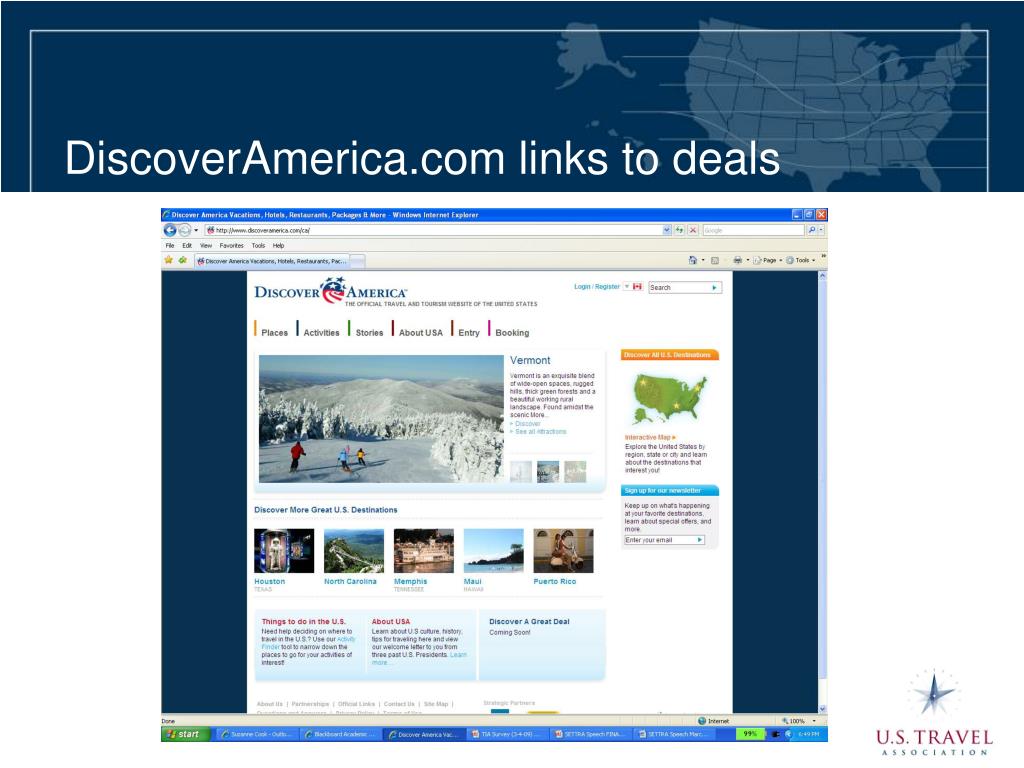Click the Site Map footer link

[436, 704]
